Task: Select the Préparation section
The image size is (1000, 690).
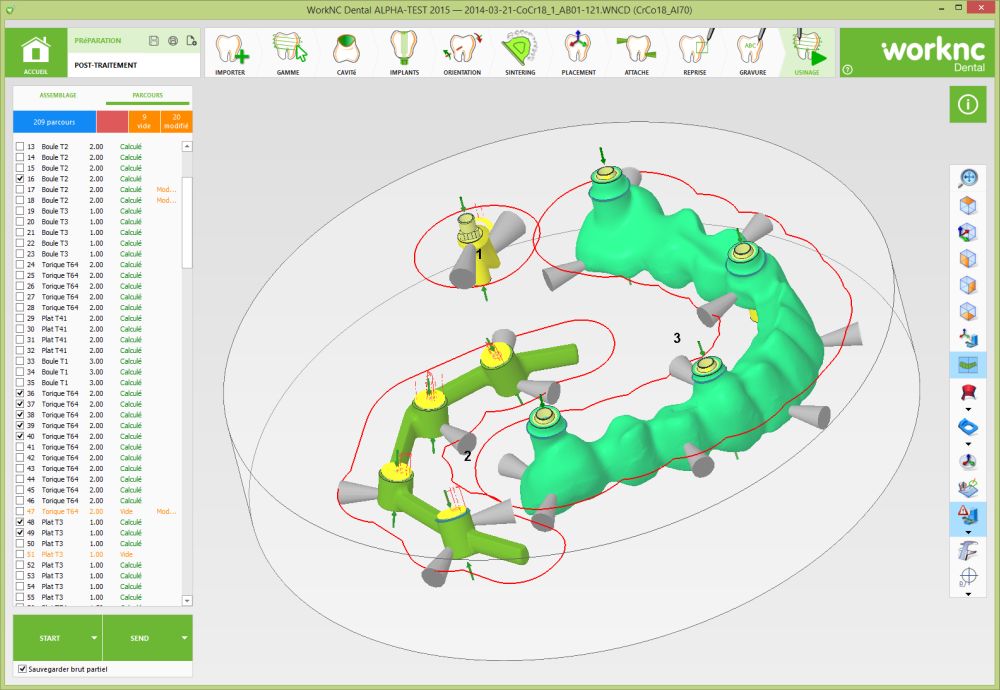Action: (98, 41)
